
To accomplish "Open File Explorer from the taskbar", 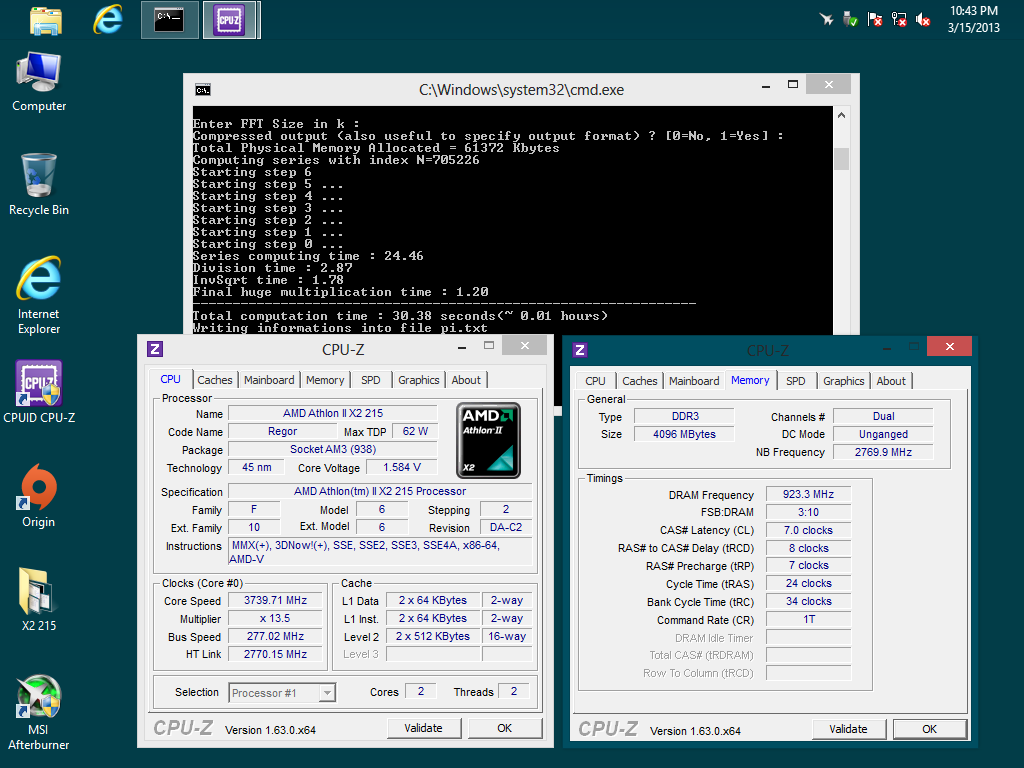I will 46,20.
